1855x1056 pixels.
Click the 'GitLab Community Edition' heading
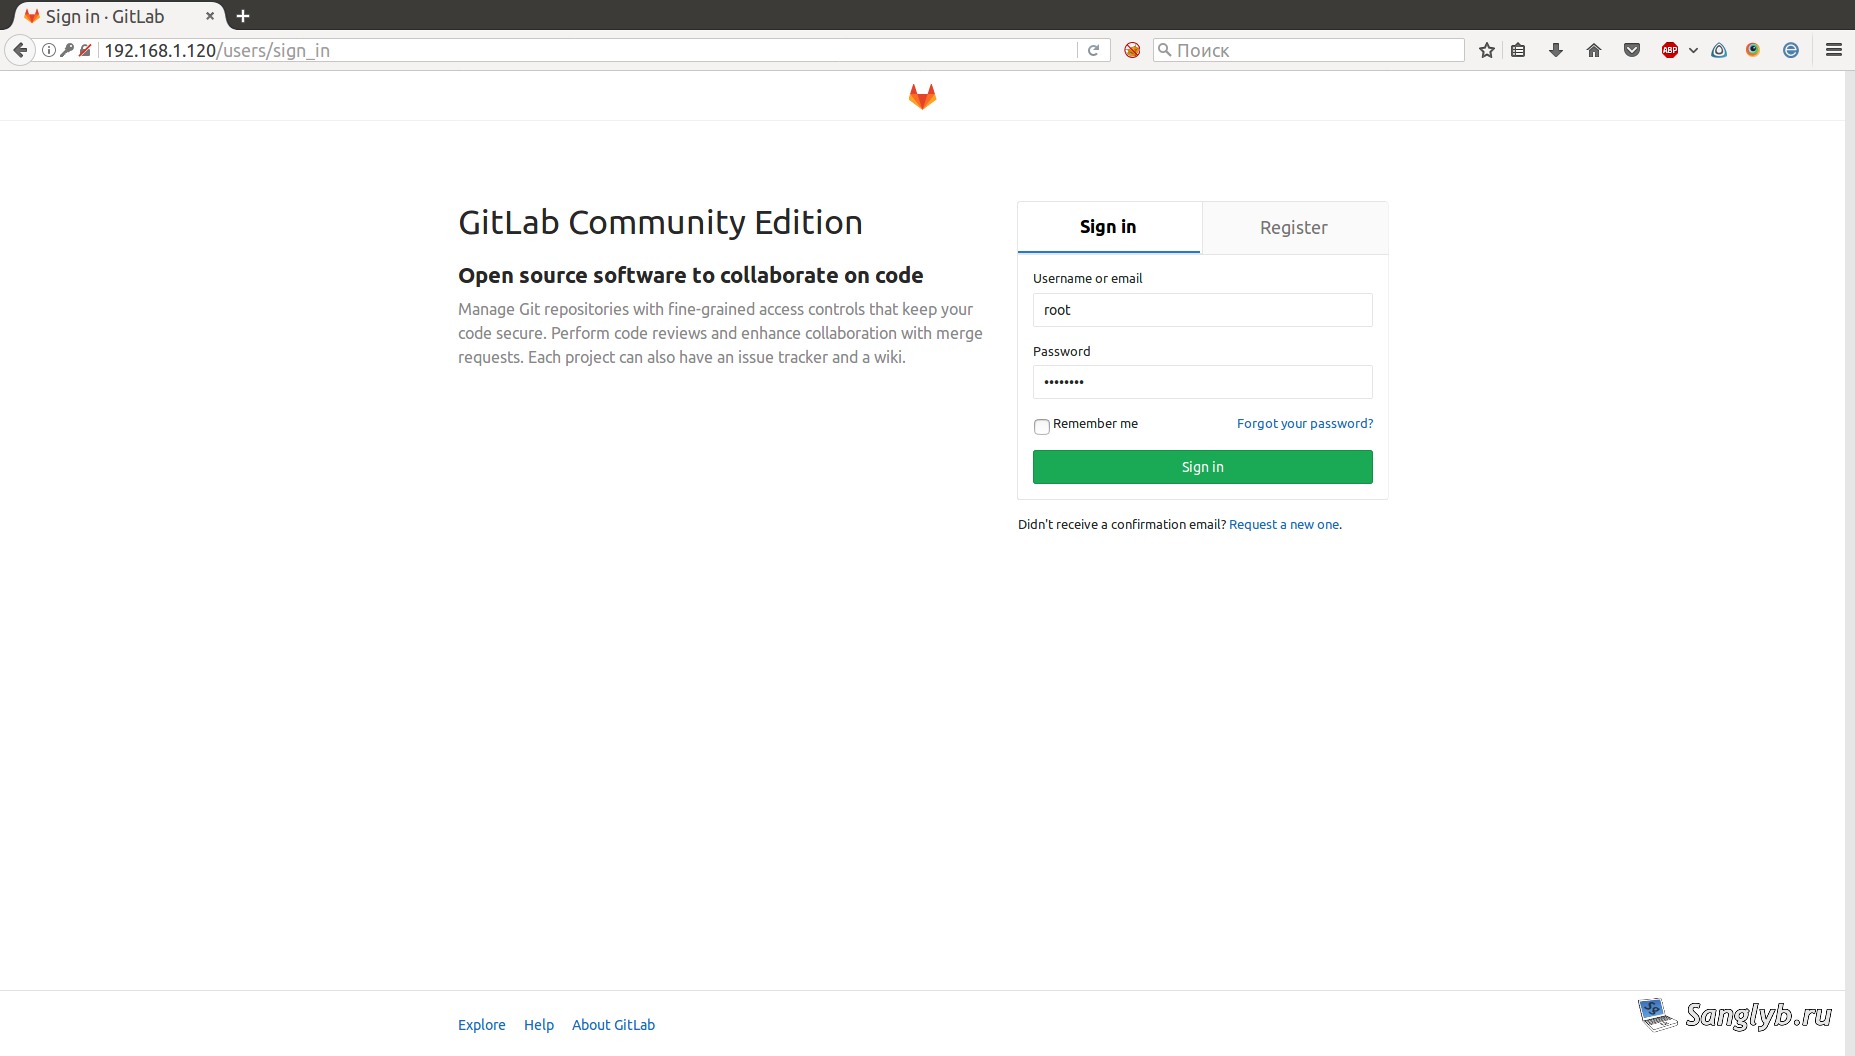coord(660,222)
